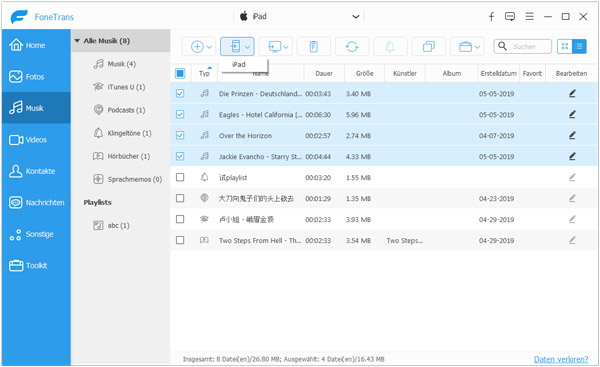Sort by Größe column header
600x367 pixels.
pos(364,73)
